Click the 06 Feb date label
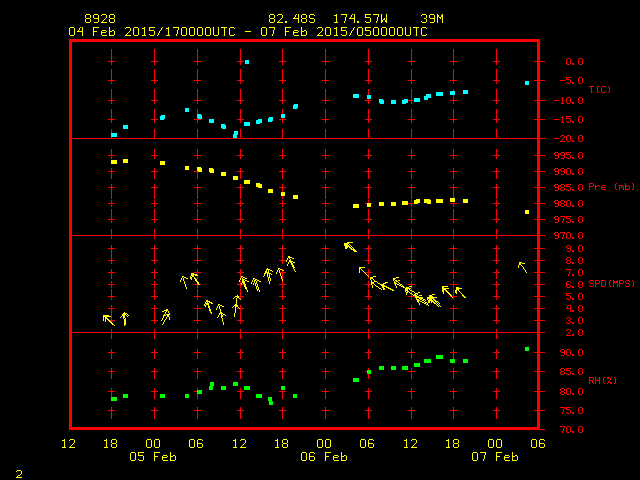The width and height of the screenshot is (640, 480). click(x=324, y=457)
